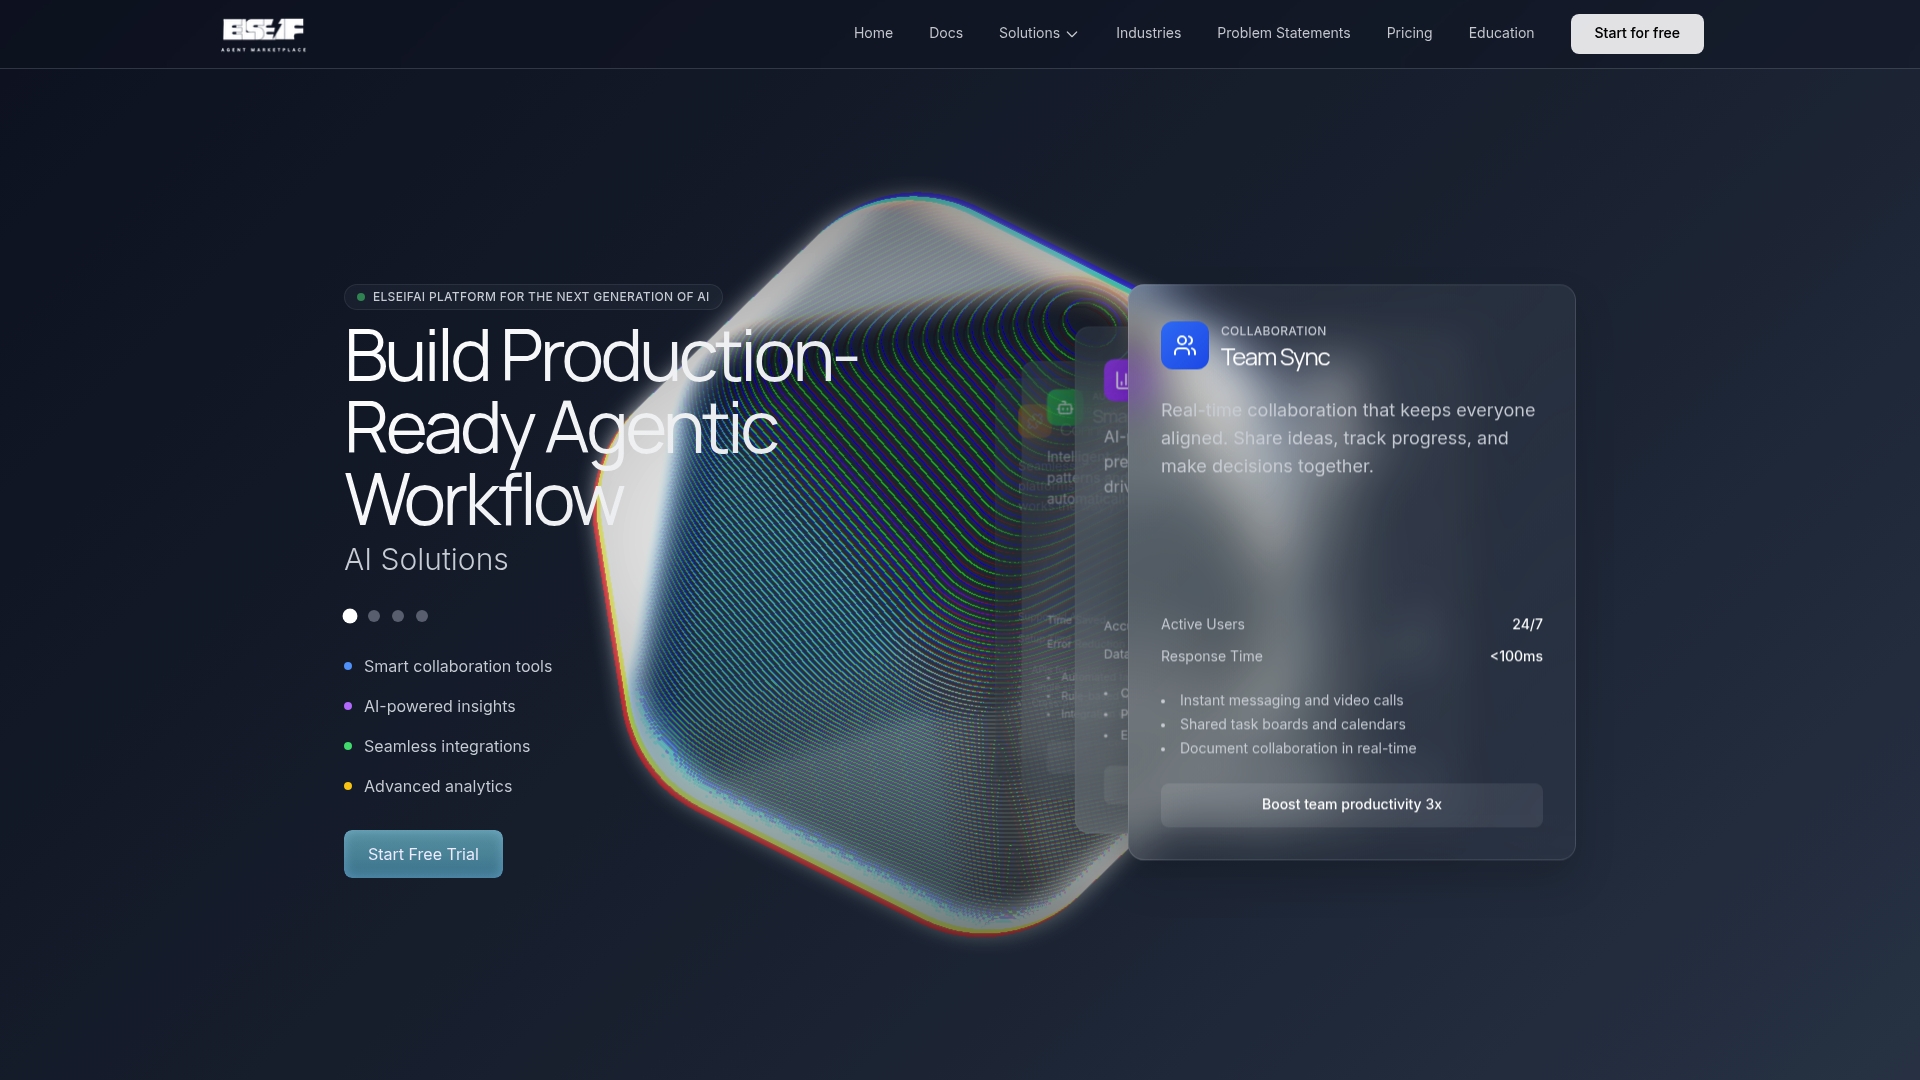This screenshot has height=1080, width=1920.
Task: Open the Solutions menu
Action: 1039,33
